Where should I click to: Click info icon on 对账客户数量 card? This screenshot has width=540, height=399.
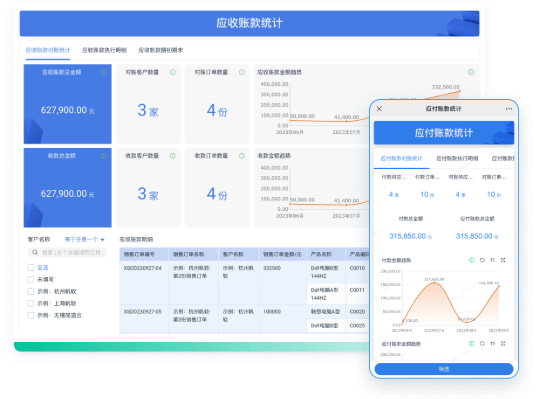point(173,72)
